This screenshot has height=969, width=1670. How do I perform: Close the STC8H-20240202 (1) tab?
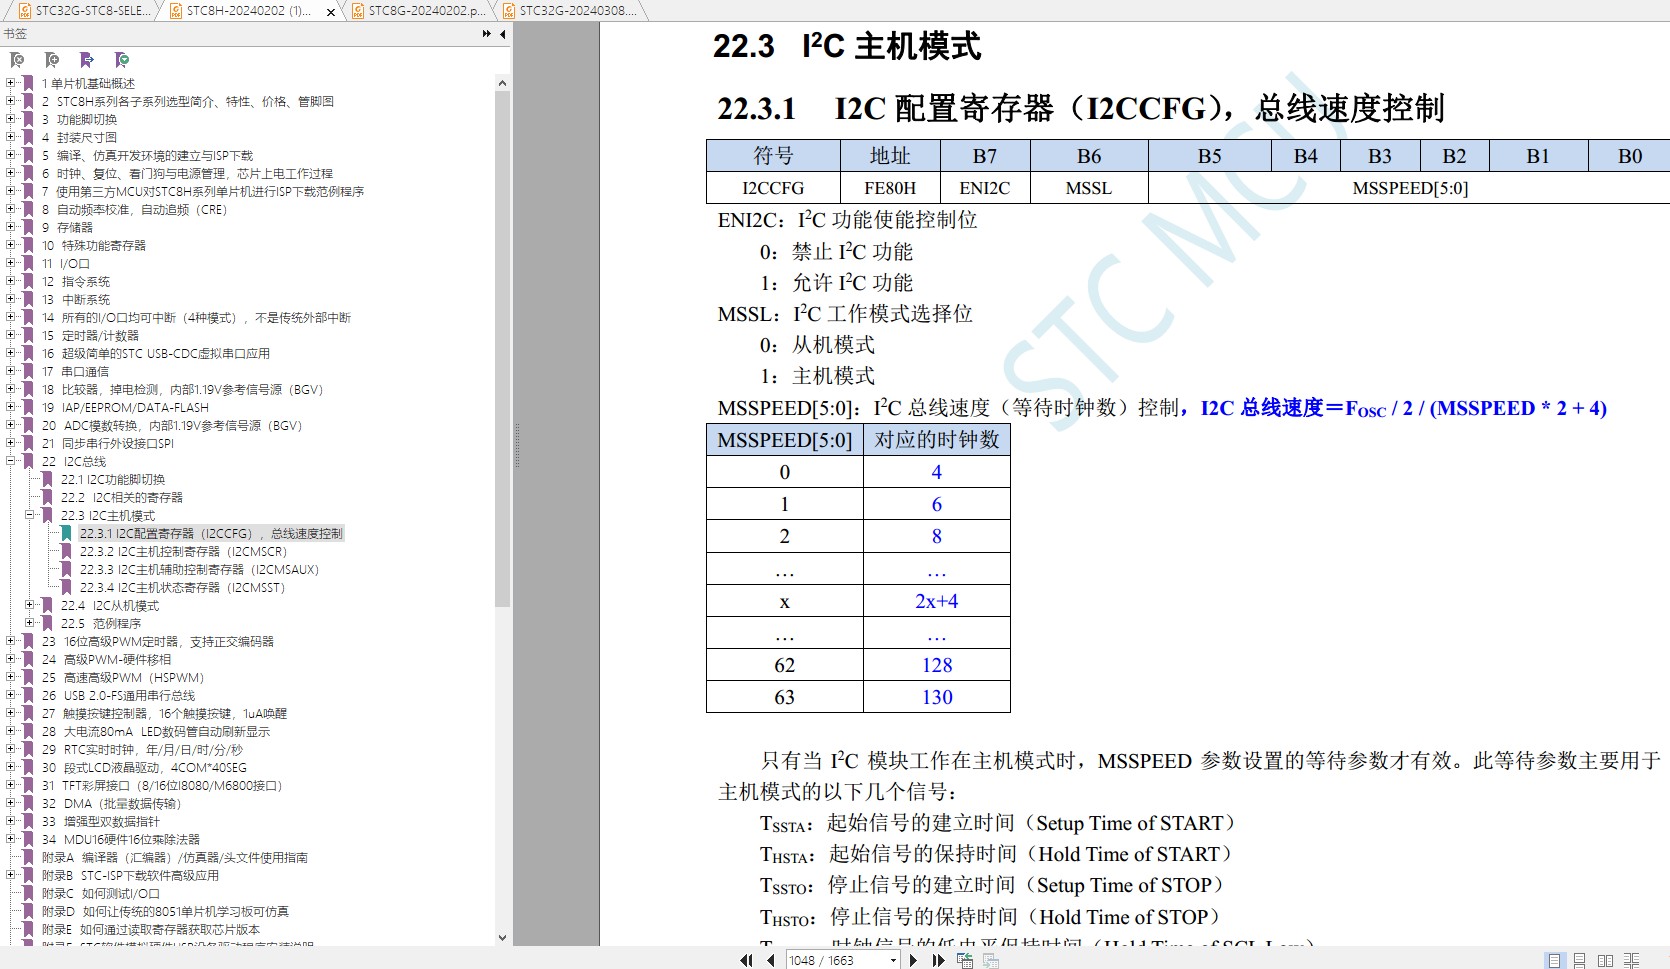click(x=331, y=12)
